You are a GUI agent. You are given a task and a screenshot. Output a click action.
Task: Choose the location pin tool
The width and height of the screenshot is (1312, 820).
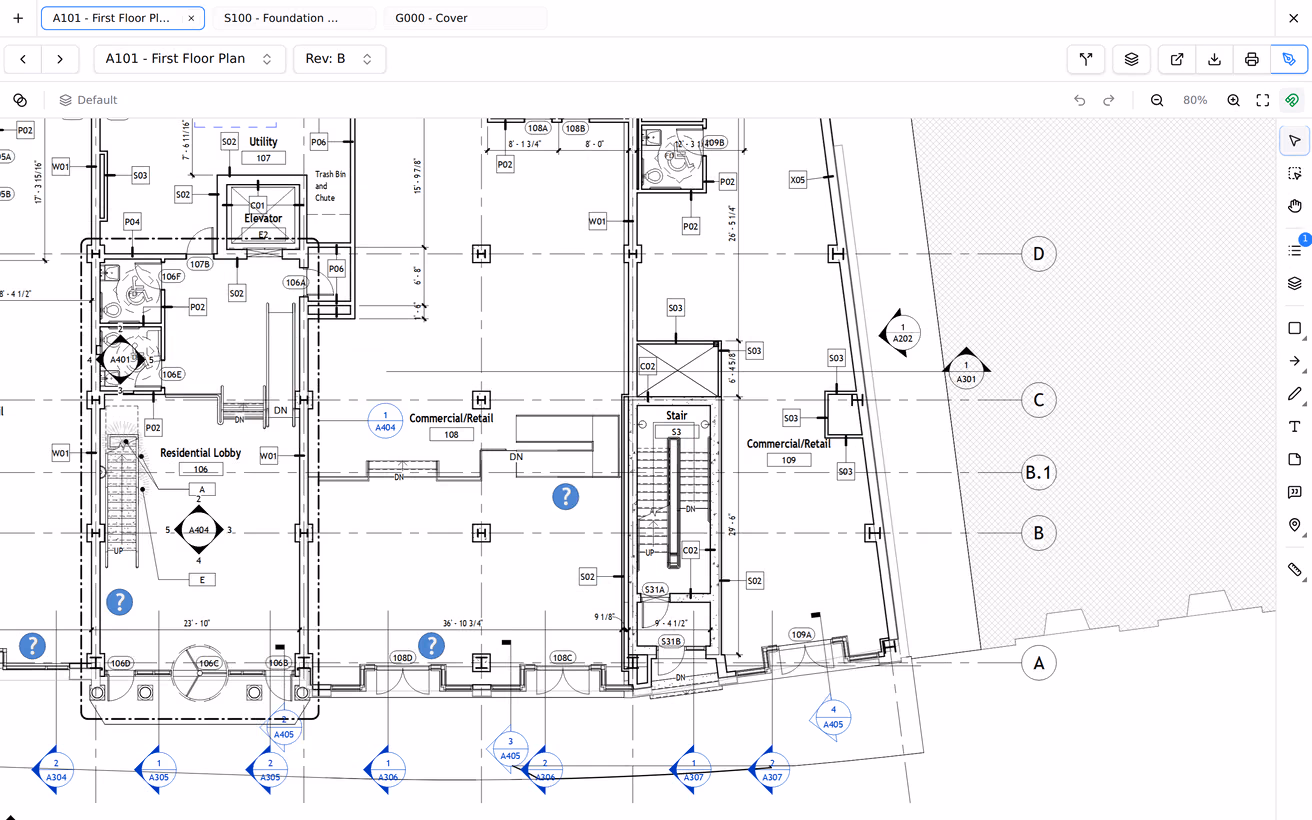pyautogui.click(x=1294, y=525)
